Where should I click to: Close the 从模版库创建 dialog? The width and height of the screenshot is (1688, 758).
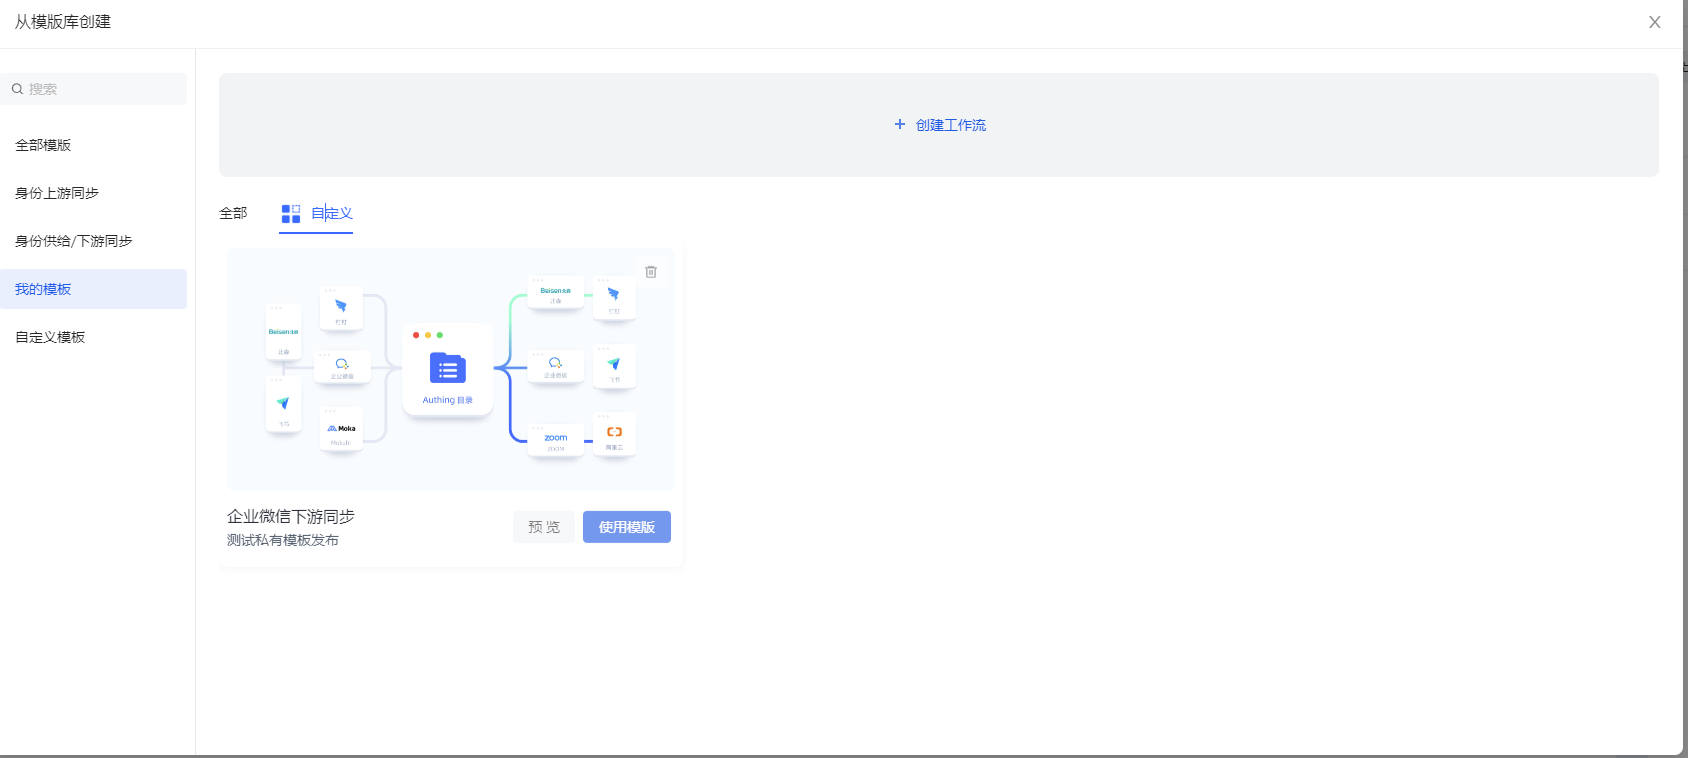[x=1655, y=22]
